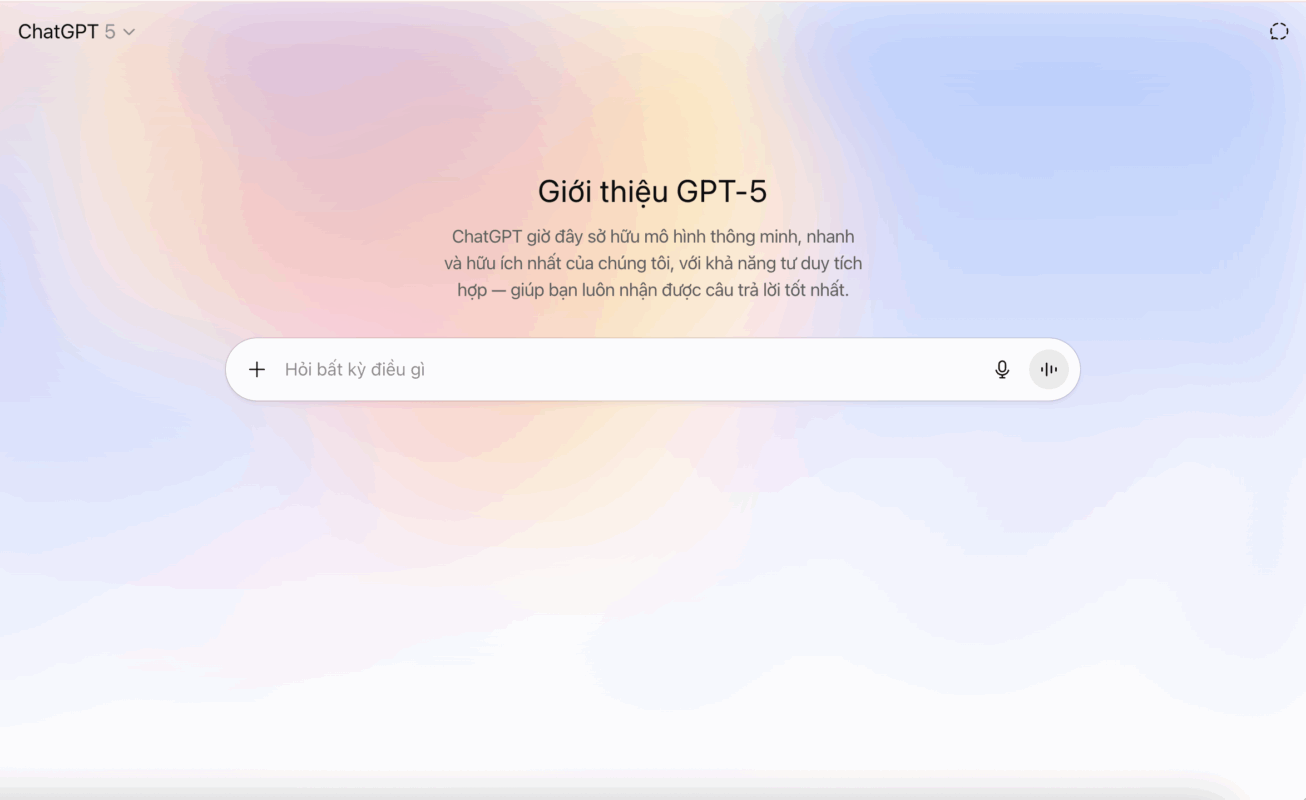Launch voice mode using the waveform icon

[x=1049, y=370]
